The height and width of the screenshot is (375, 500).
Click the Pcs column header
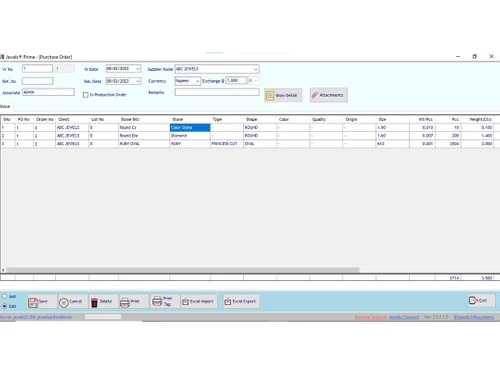[448, 119]
